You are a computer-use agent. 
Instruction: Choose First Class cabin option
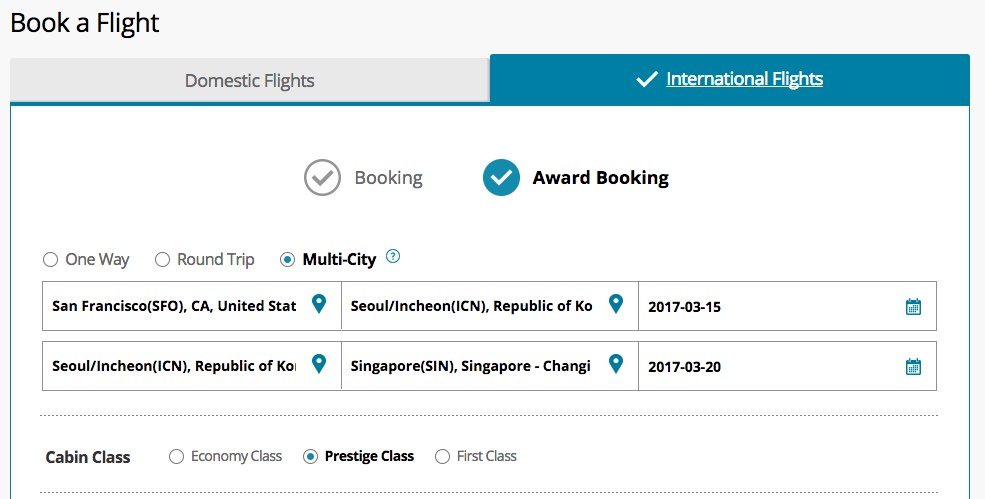pos(442,456)
